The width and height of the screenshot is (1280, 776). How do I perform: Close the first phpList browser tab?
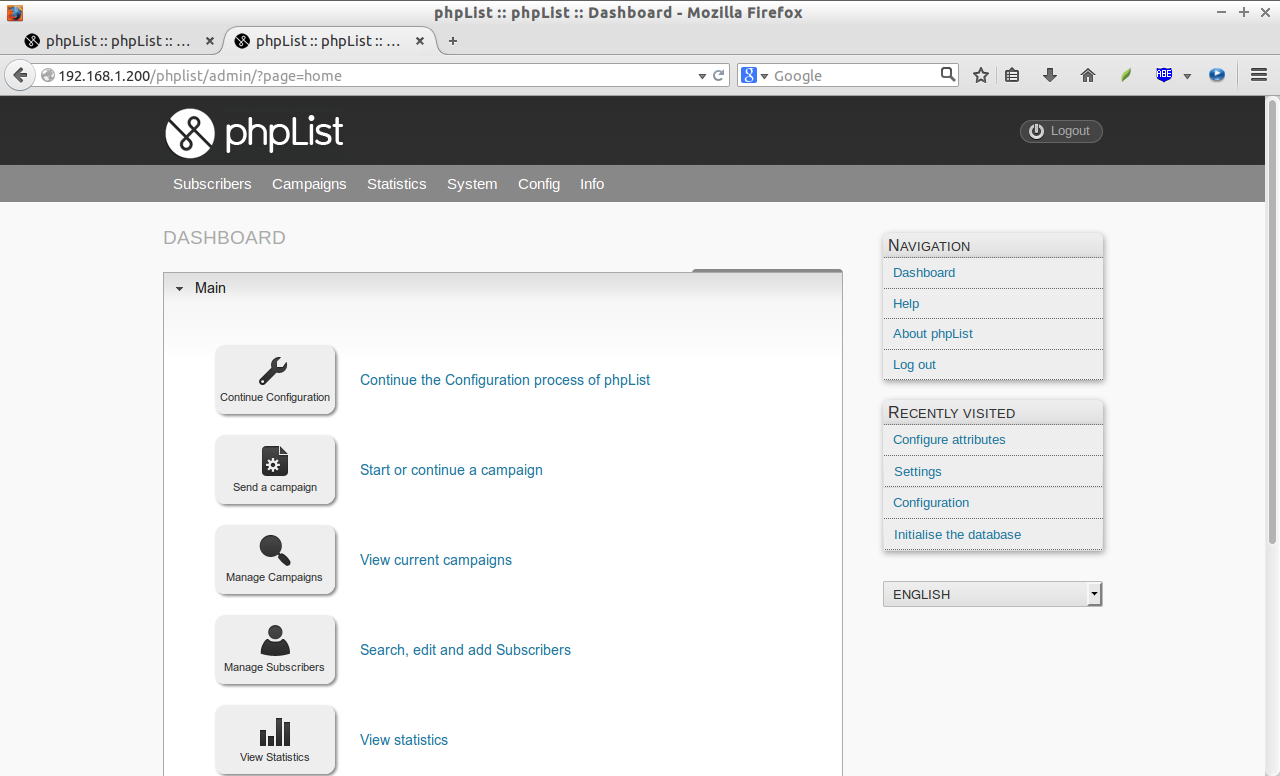point(210,41)
